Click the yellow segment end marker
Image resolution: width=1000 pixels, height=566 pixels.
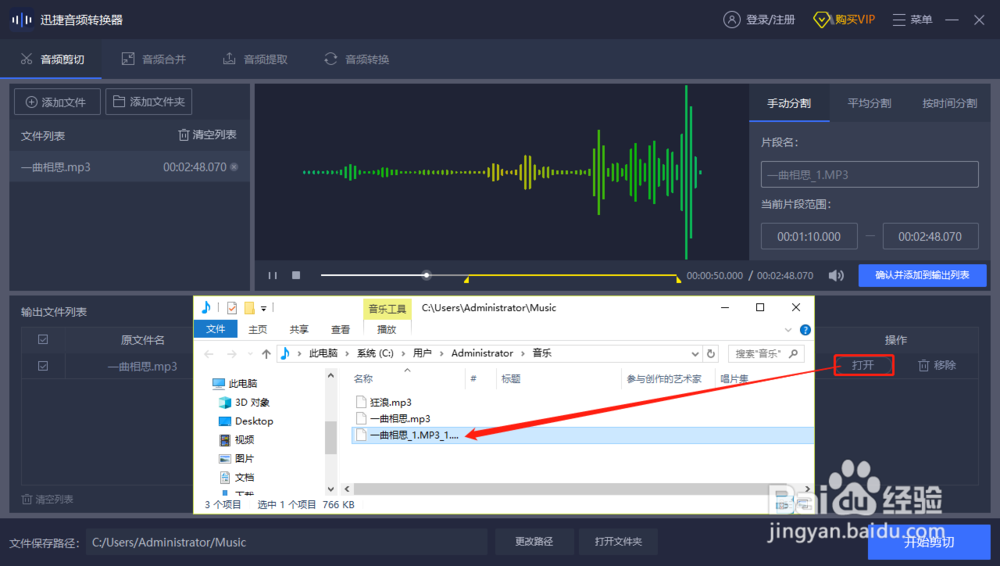[678, 279]
